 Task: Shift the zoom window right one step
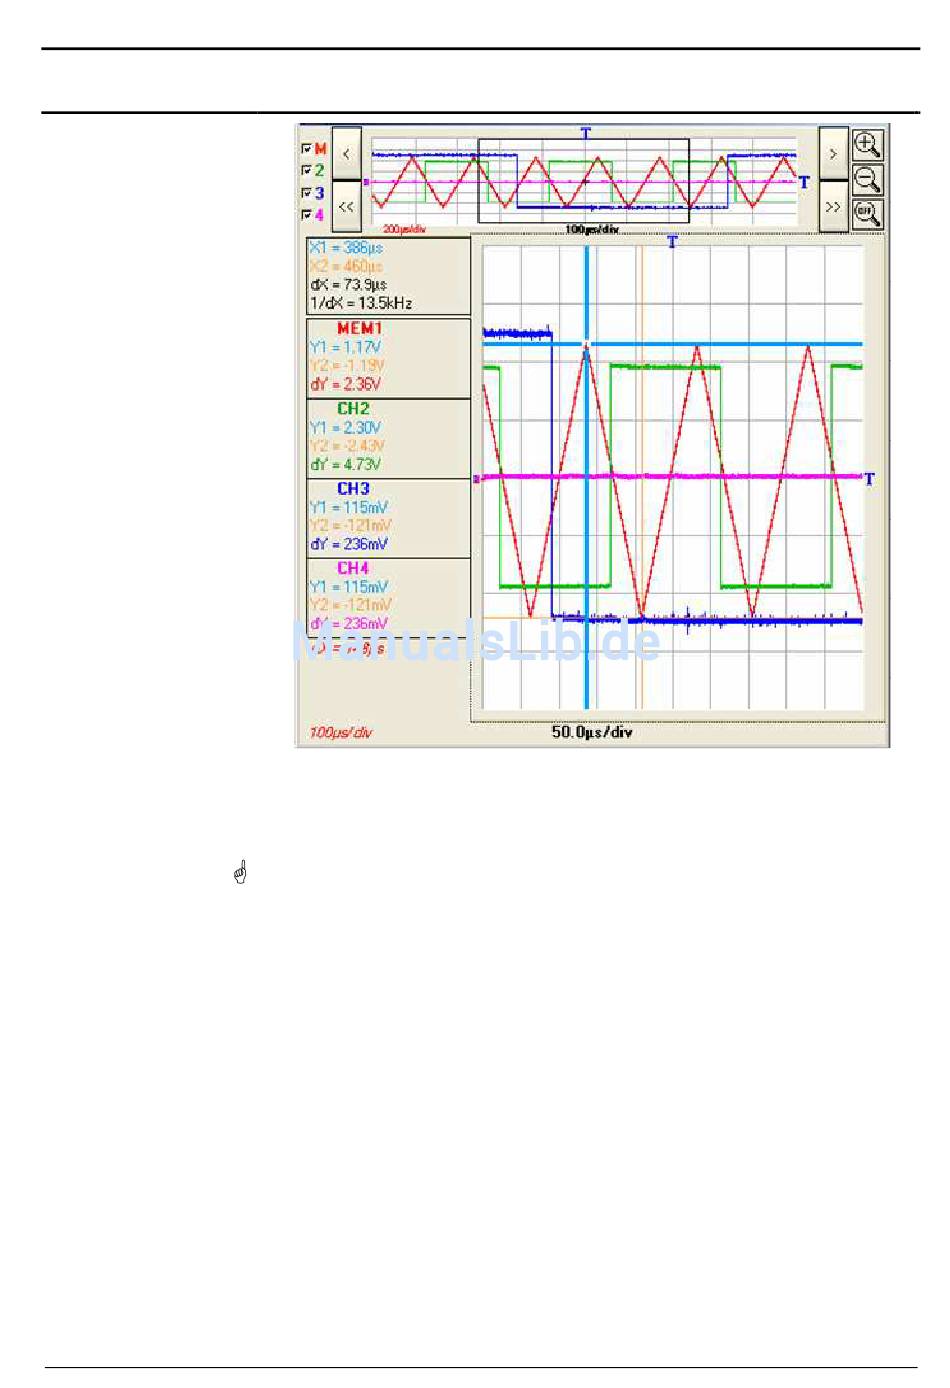pyautogui.click(x=833, y=154)
